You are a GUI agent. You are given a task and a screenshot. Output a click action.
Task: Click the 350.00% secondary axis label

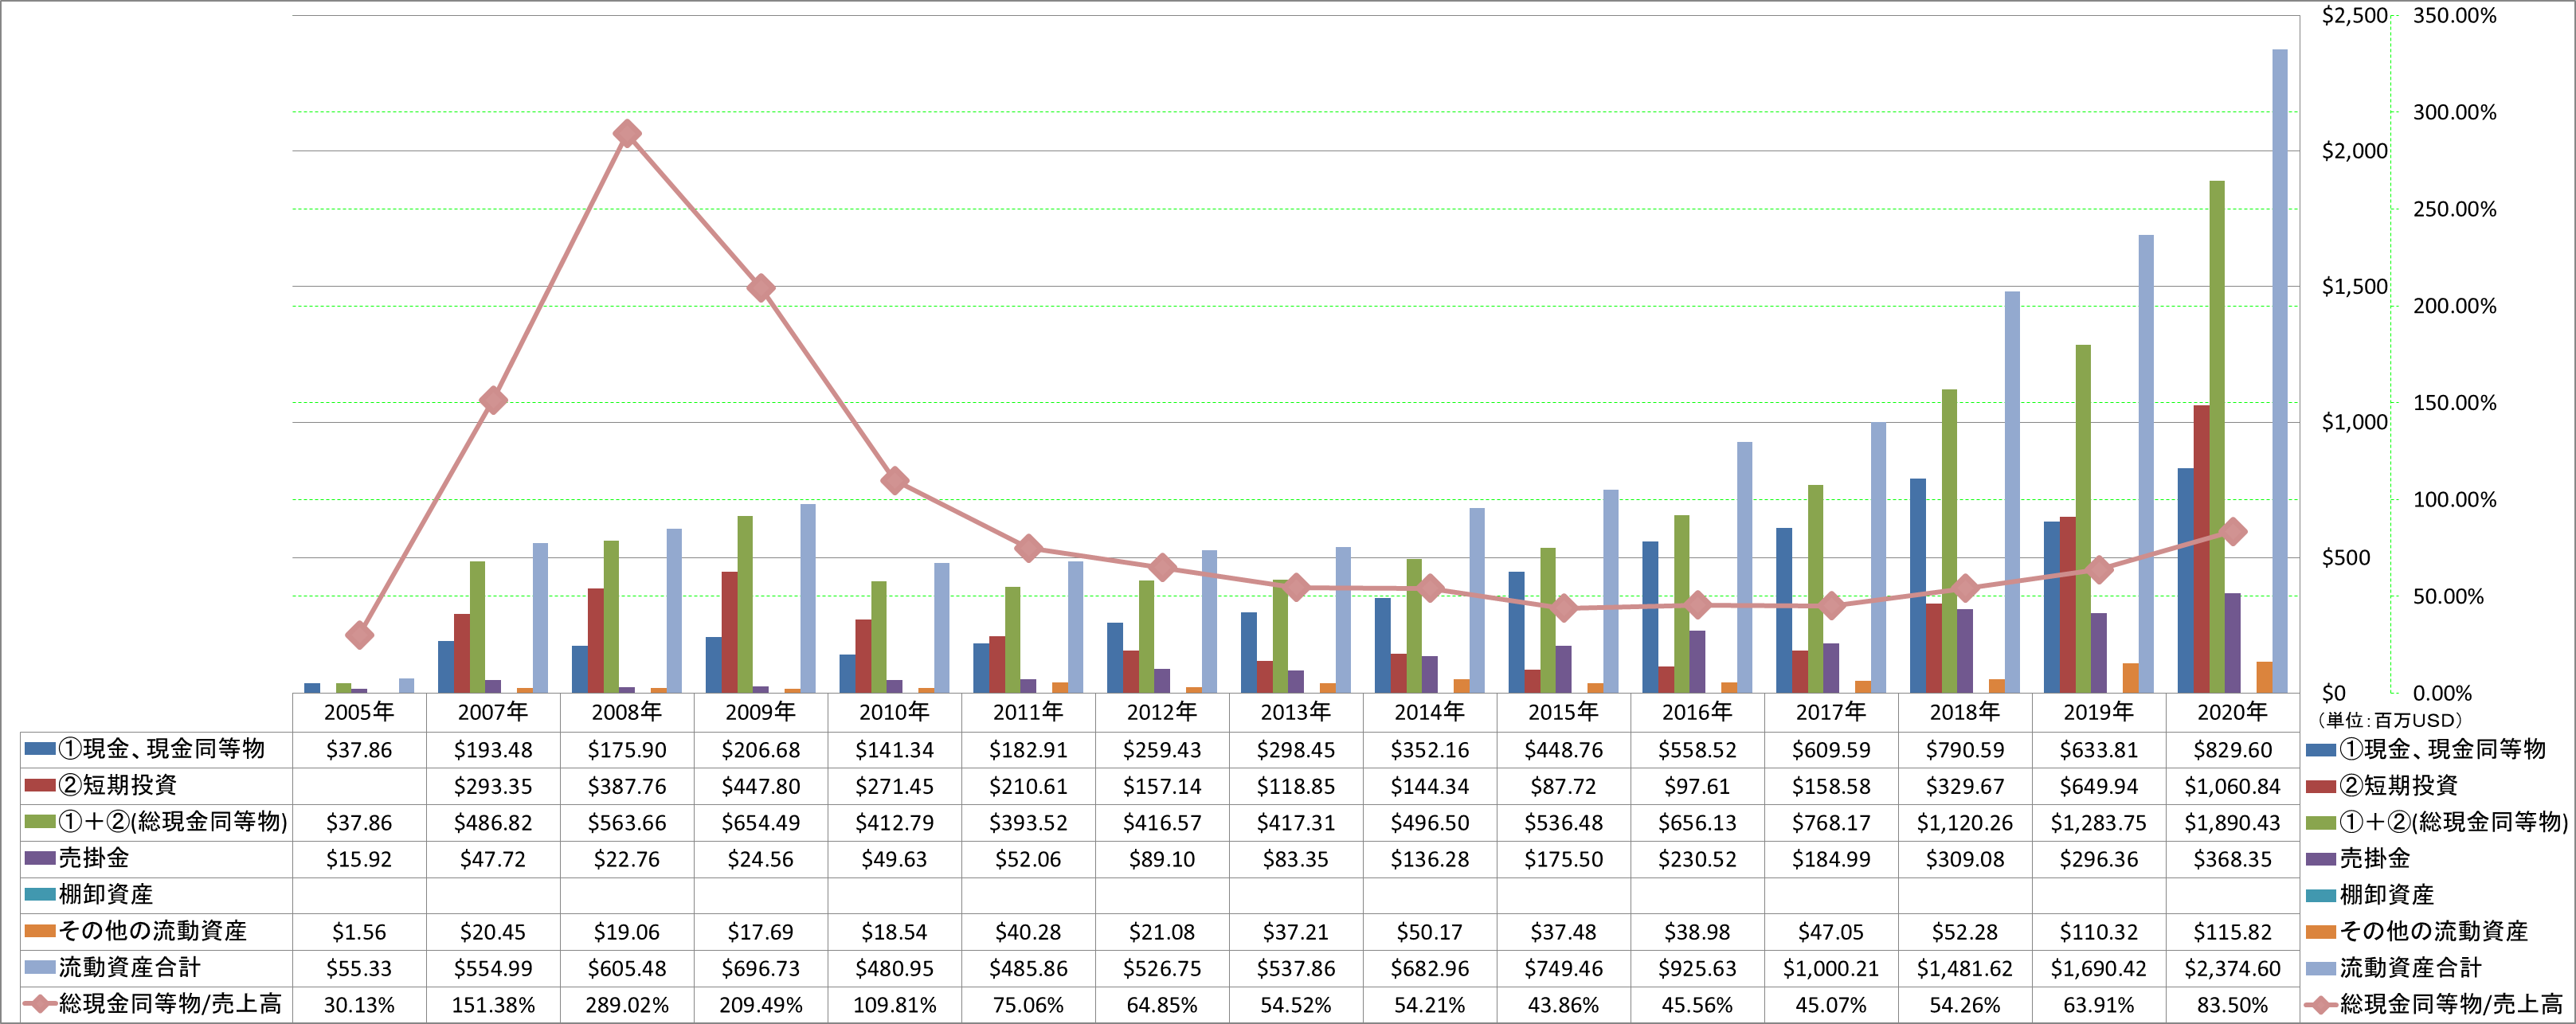point(2455,15)
